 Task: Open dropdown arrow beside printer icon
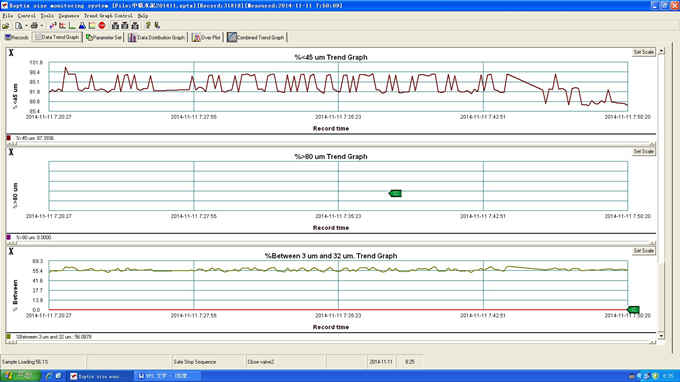click(42, 26)
